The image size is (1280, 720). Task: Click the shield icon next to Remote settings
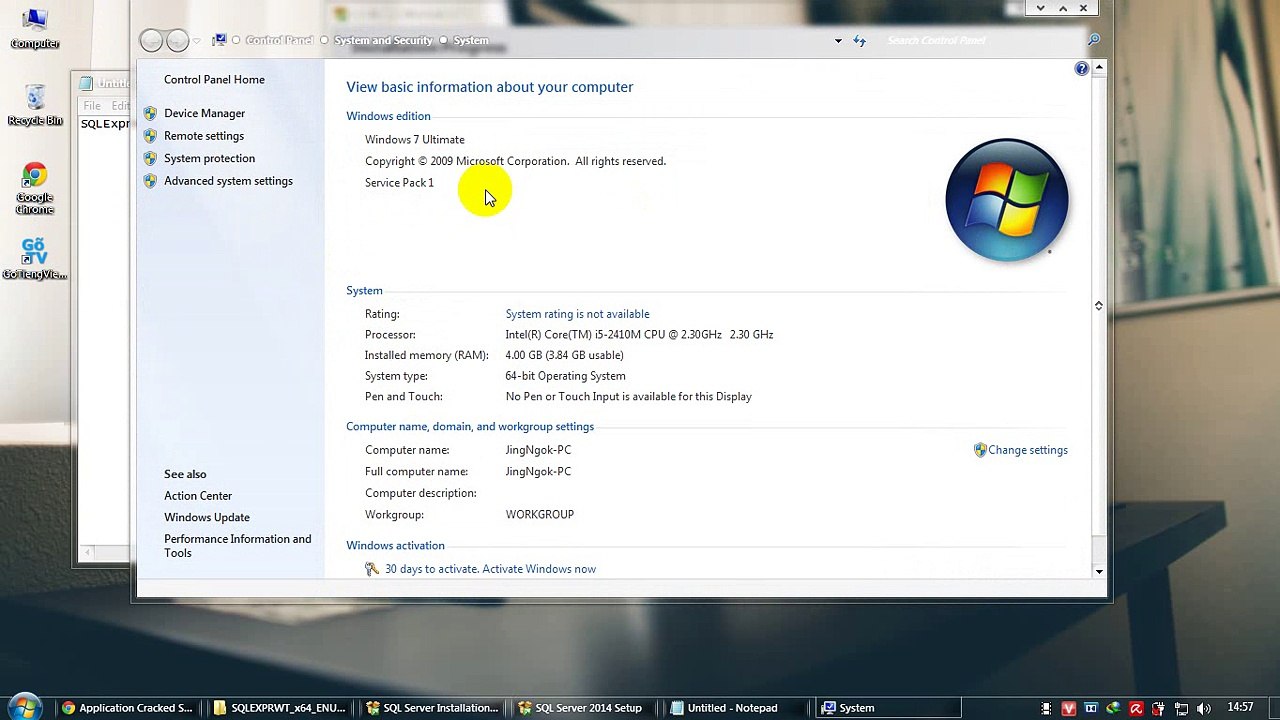150,136
